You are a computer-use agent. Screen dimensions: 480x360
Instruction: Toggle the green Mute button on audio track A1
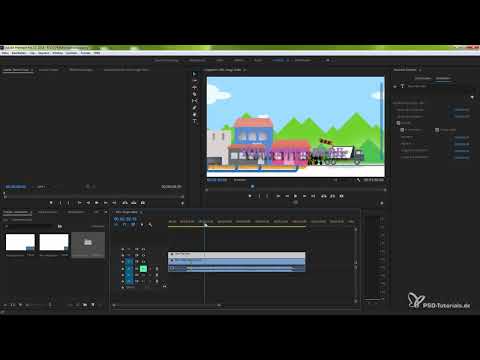click(x=143, y=268)
